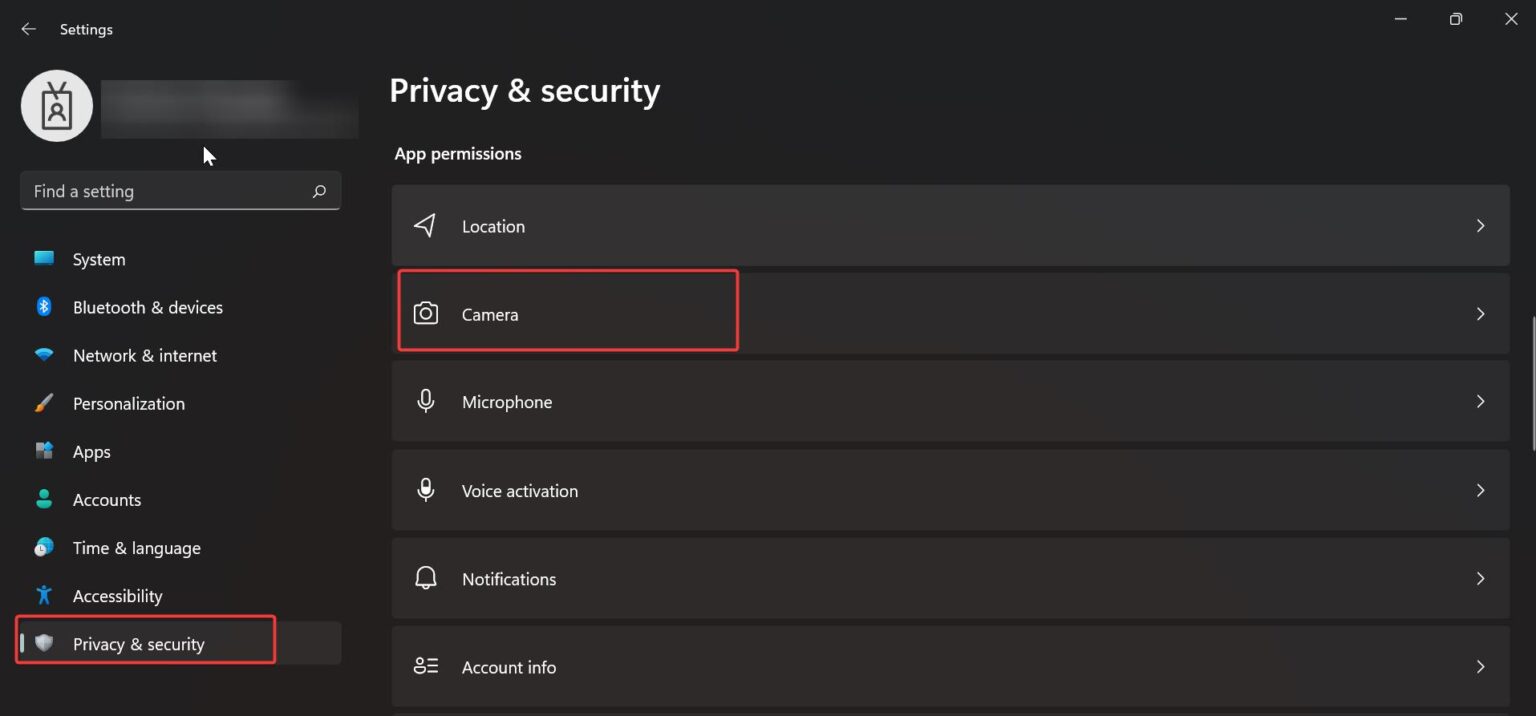
Task: Click the Voice activation icon
Action: pyautogui.click(x=425, y=489)
